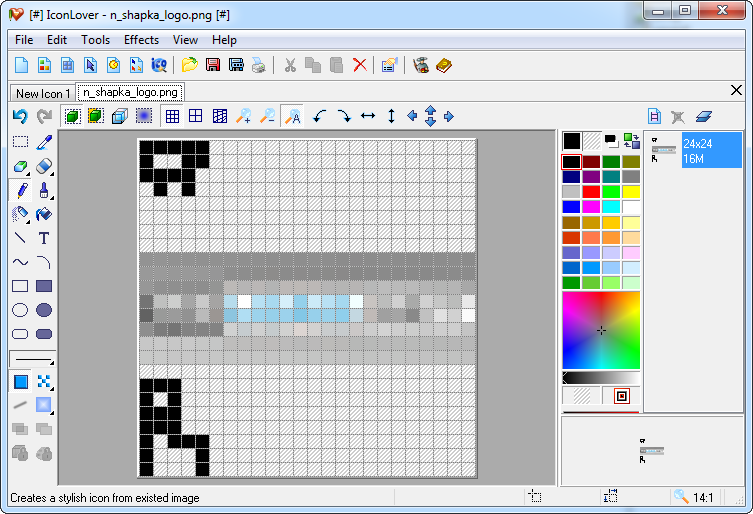
Task: Toggle the anti-aliasing drawing mode
Action: click(x=20, y=405)
